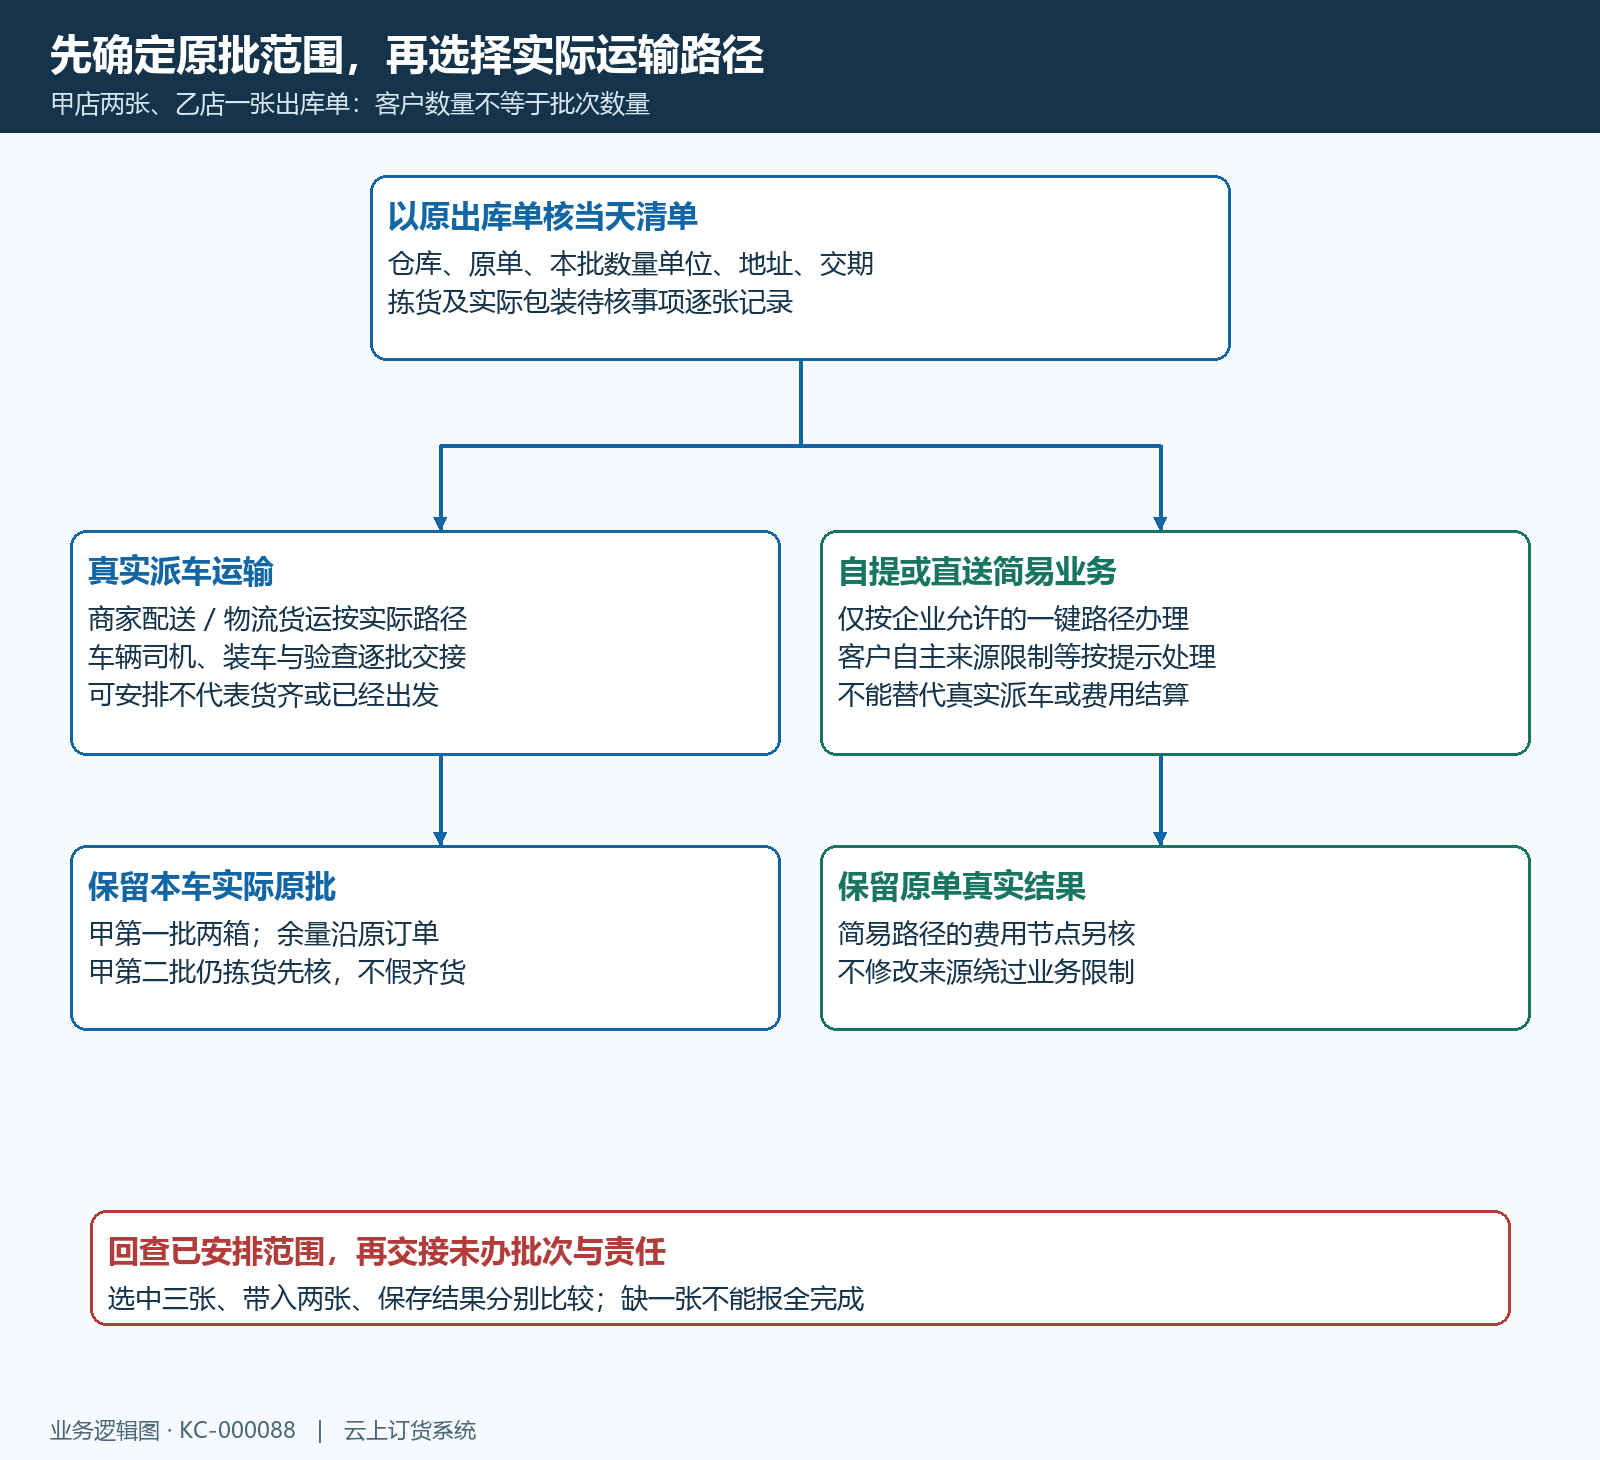1600x1460 pixels.
Task: Click line 甲第二批仍拣货先核，不假齐货
Action: point(277,972)
